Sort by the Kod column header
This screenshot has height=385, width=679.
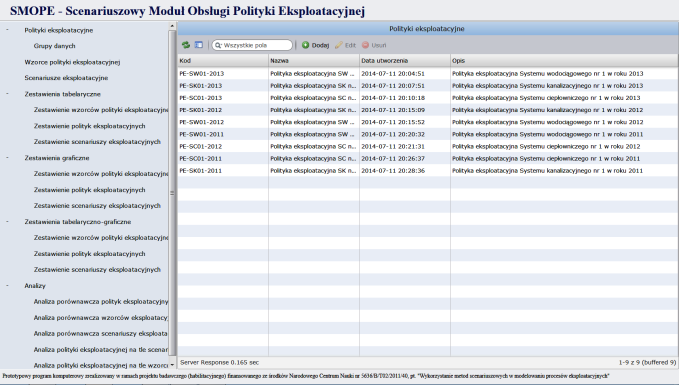223,61
